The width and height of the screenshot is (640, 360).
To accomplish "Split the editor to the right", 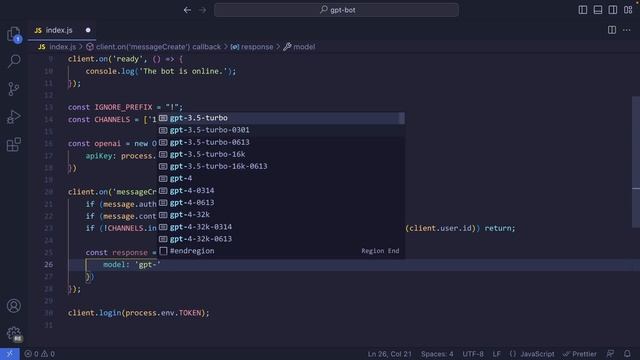I will coord(612,30).
